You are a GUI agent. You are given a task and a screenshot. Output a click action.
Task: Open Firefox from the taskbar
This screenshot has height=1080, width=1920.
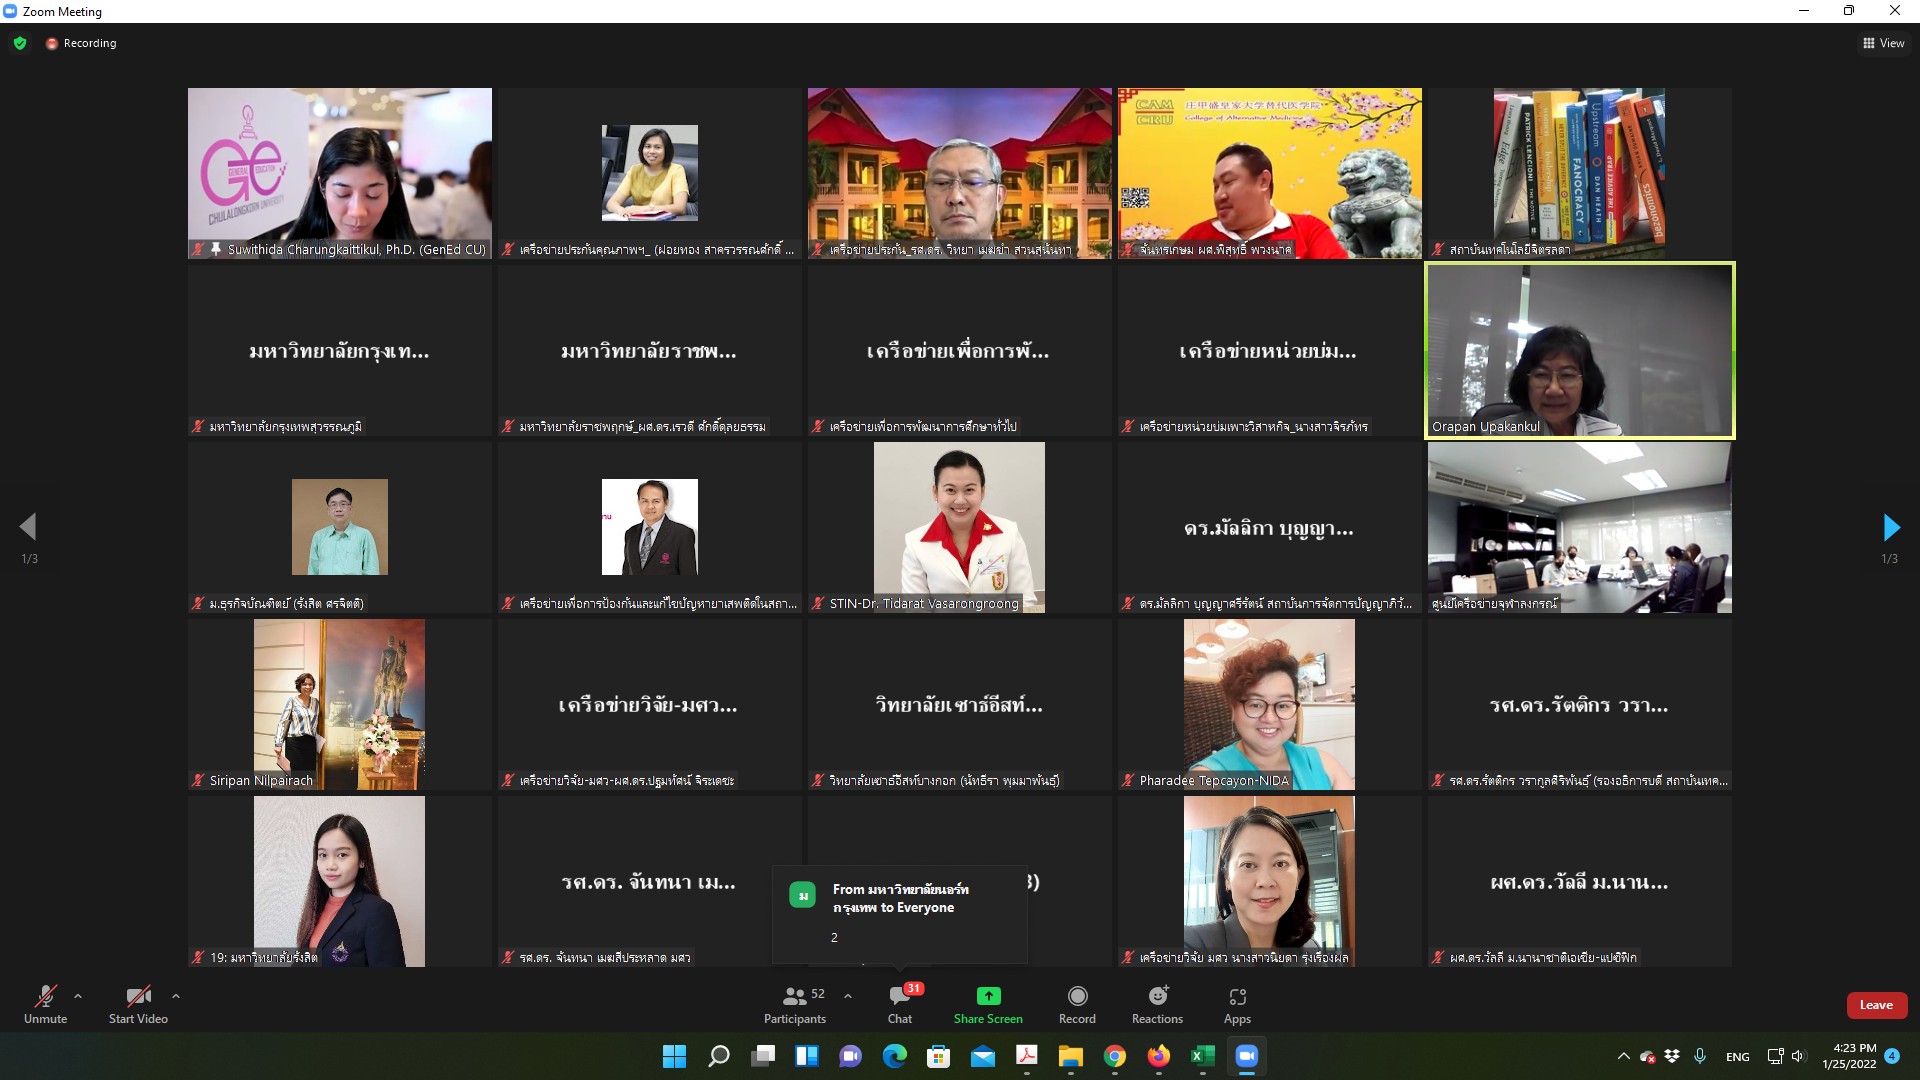(1158, 1056)
